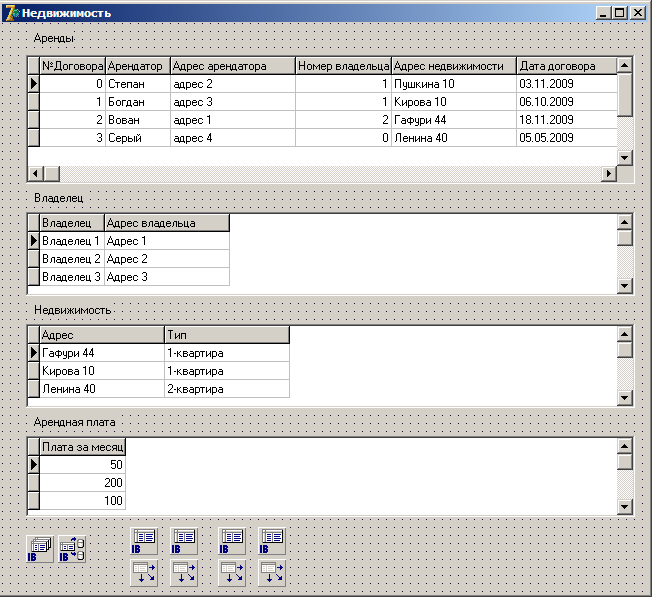Click the Адрес недвижимости column header
The height and width of the screenshot is (597, 652).
(454, 66)
